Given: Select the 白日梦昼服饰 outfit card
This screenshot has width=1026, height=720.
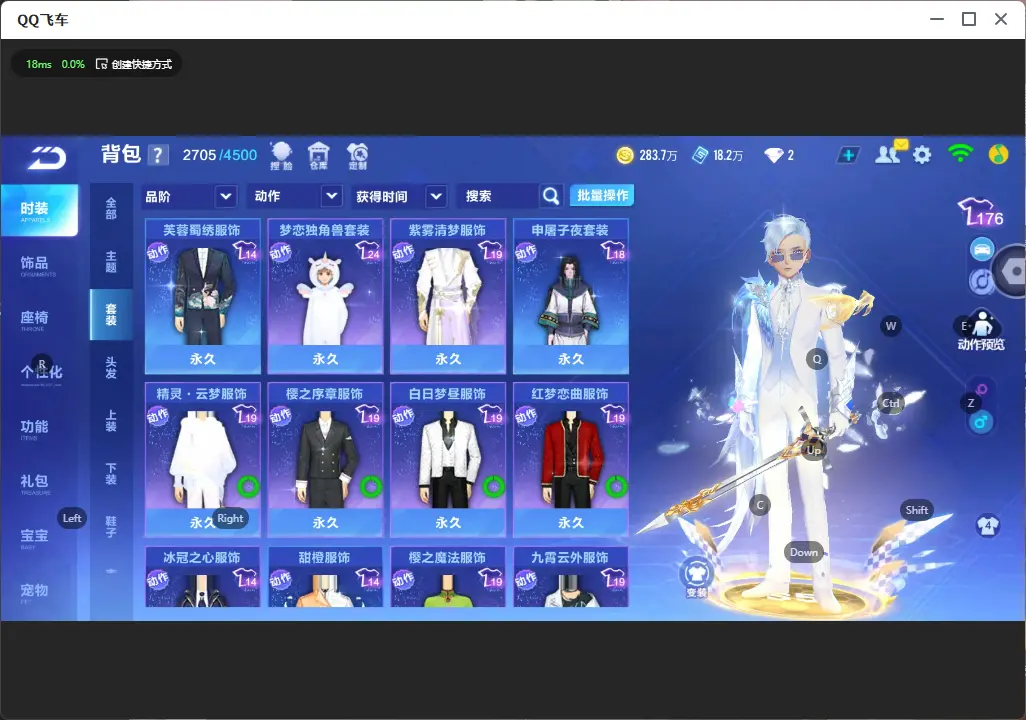Looking at the screenshot, I should coord(448,459).
